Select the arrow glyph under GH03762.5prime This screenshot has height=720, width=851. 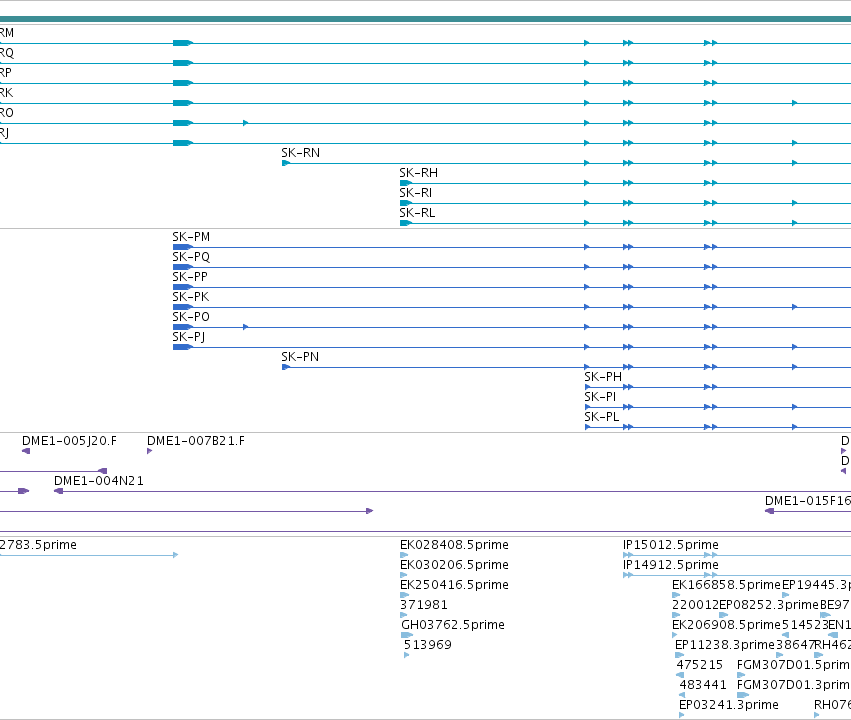[x=407, y=635]
